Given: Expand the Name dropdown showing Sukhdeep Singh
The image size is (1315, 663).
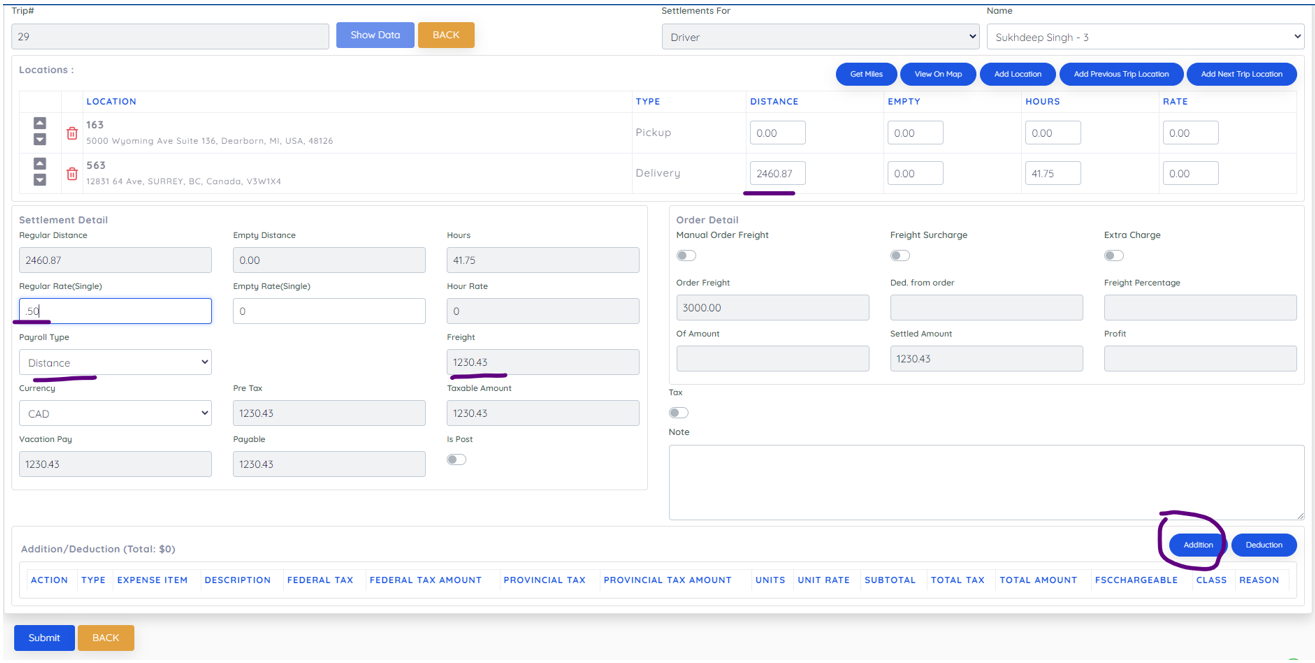Looking at the screenshot, I should pos(1145,37).
